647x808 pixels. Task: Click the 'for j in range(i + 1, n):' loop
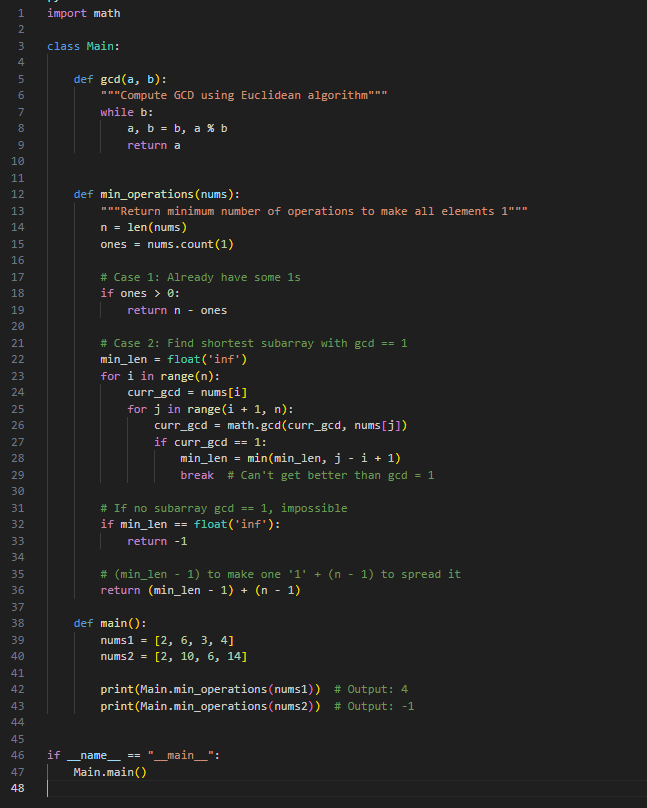coord(210,409)
